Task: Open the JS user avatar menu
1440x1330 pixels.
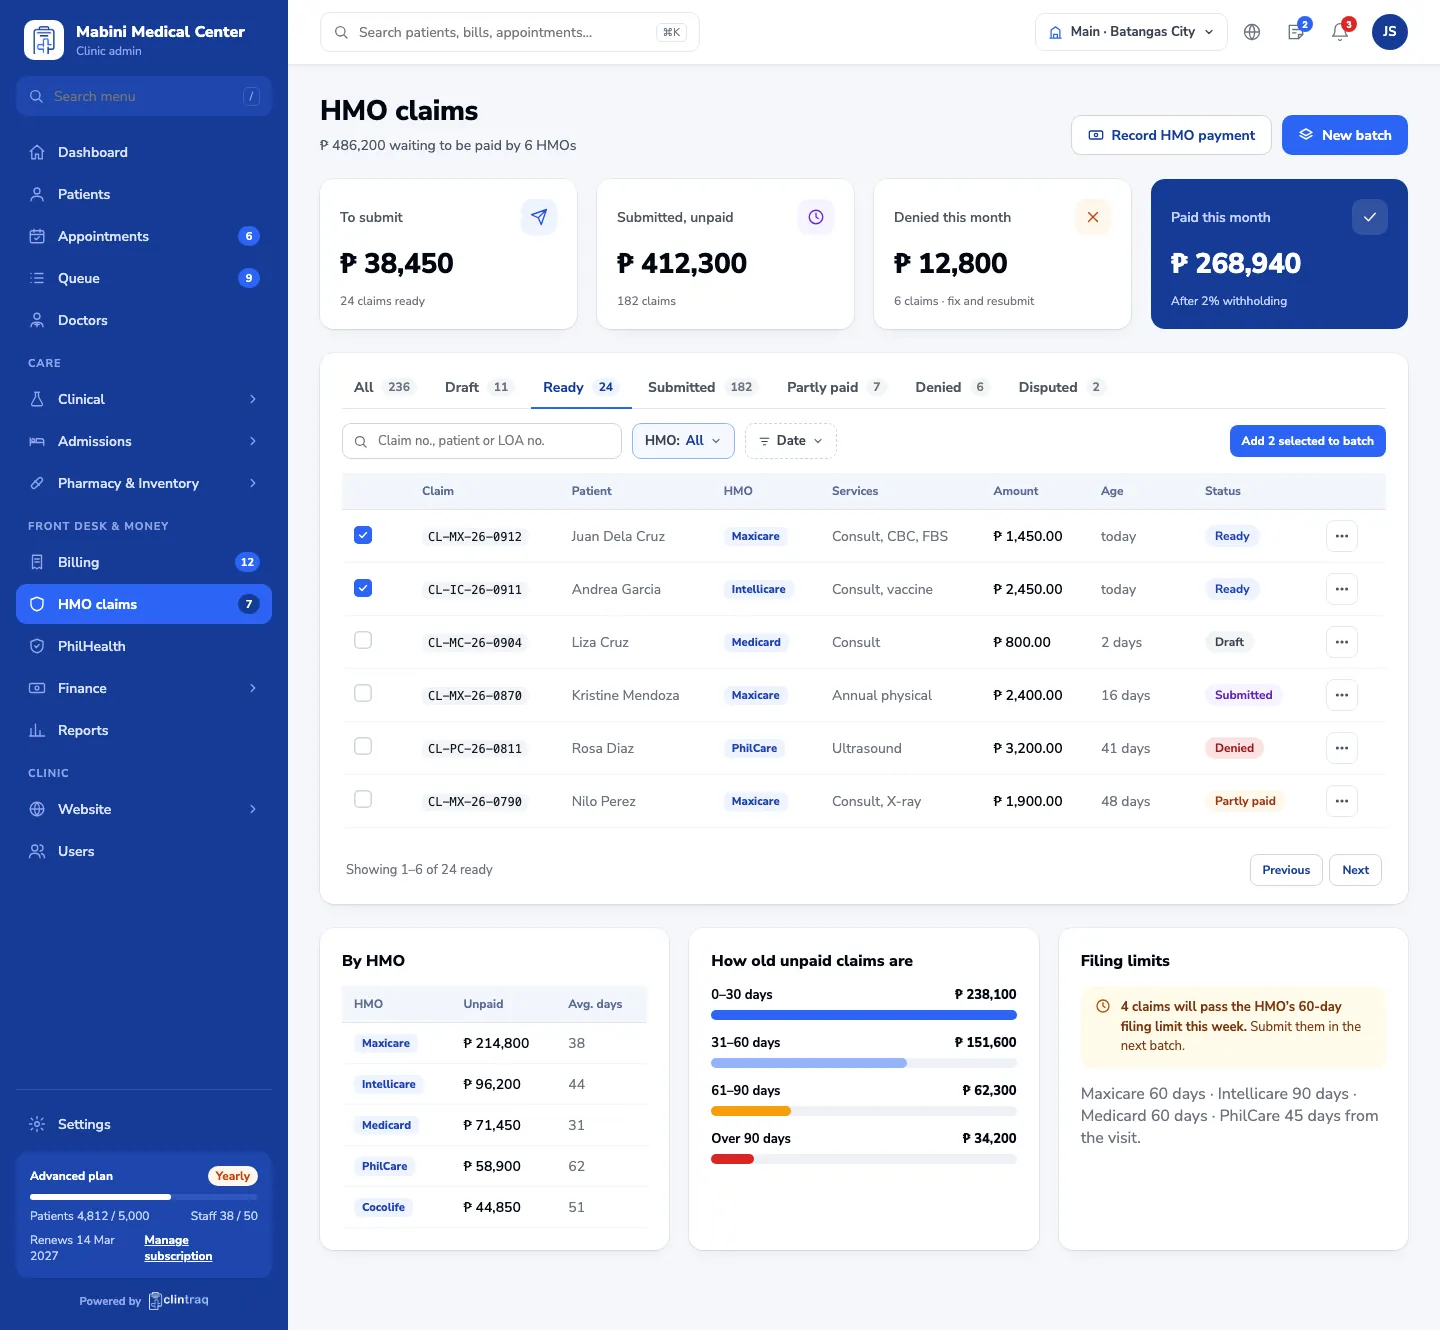Action: click(1390, 32)
